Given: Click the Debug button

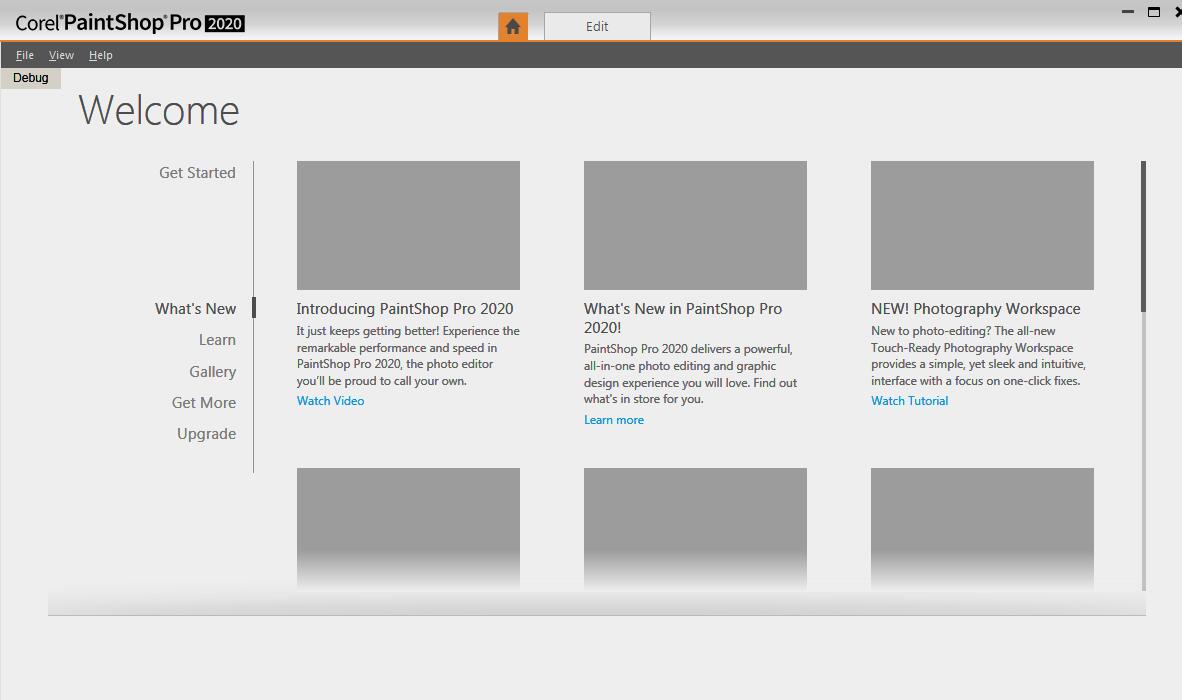Looking at the screenshot, I should click(x=31, y=78).
